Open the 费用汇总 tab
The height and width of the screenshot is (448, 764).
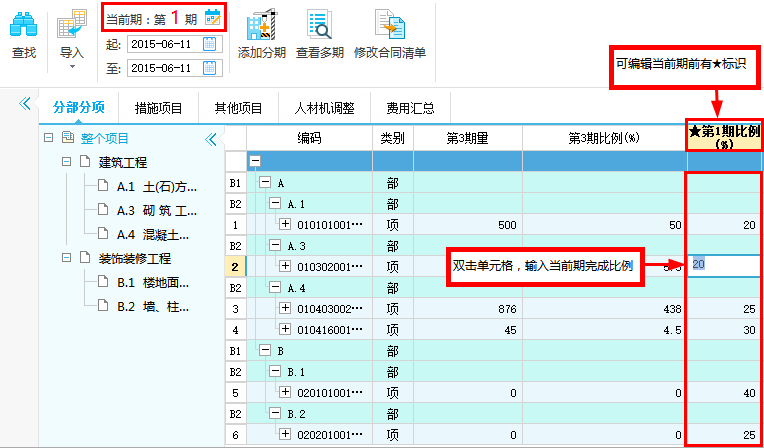pos(398,108)
